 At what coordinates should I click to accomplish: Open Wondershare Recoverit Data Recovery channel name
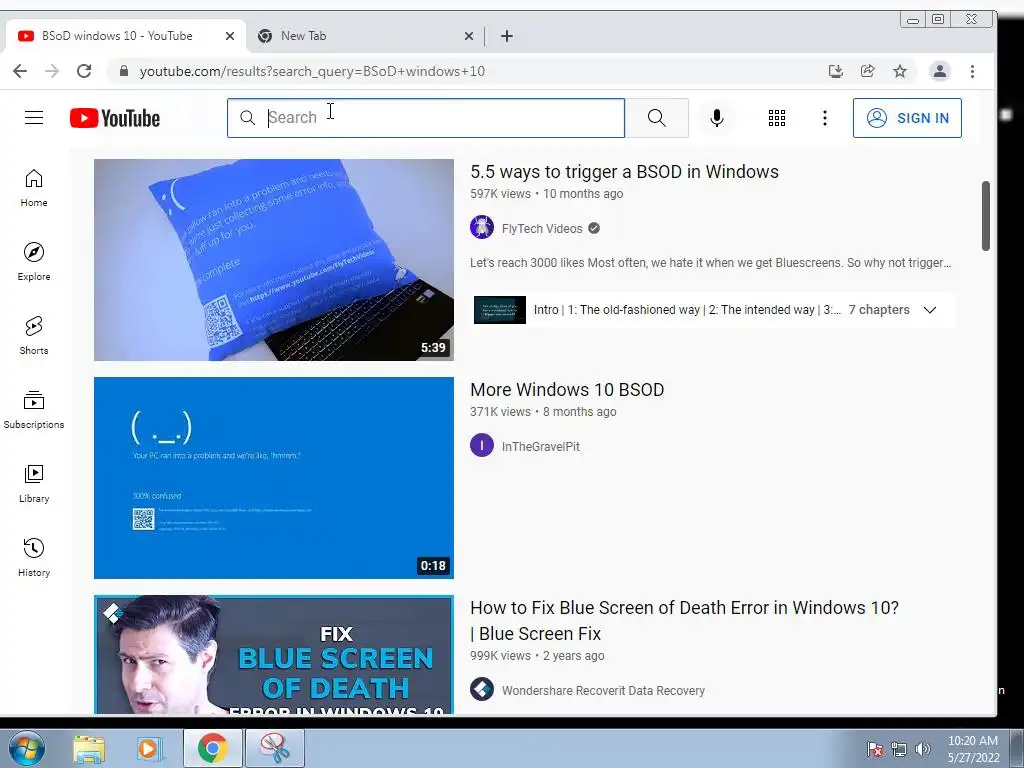tap(603, 690)
